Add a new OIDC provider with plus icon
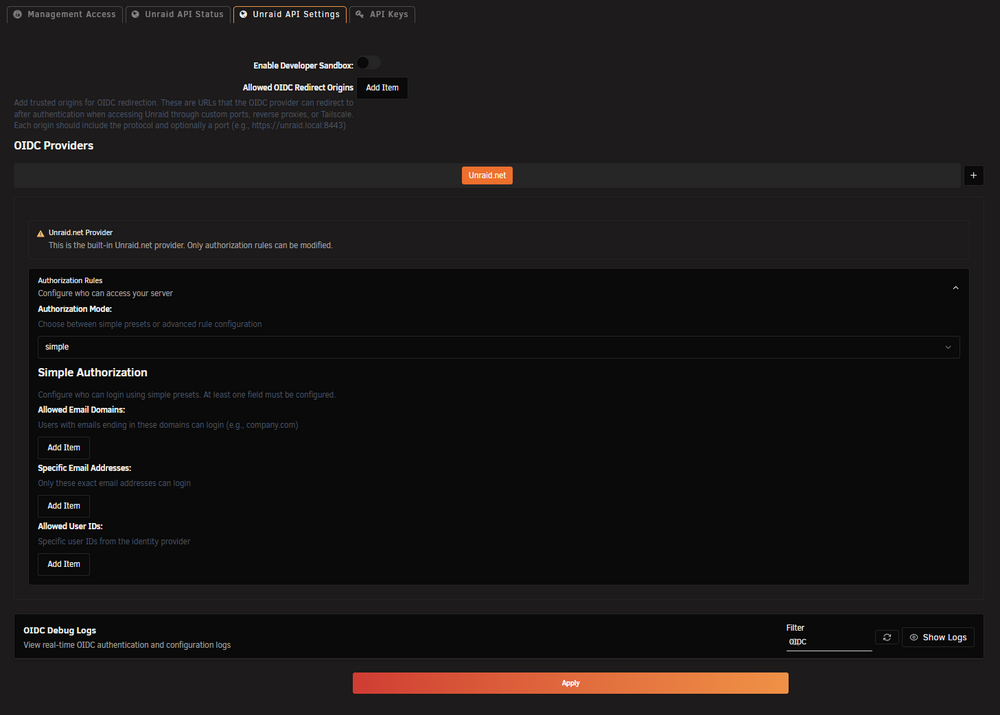Screen dimensions: 1000x715 coord(973,175)
